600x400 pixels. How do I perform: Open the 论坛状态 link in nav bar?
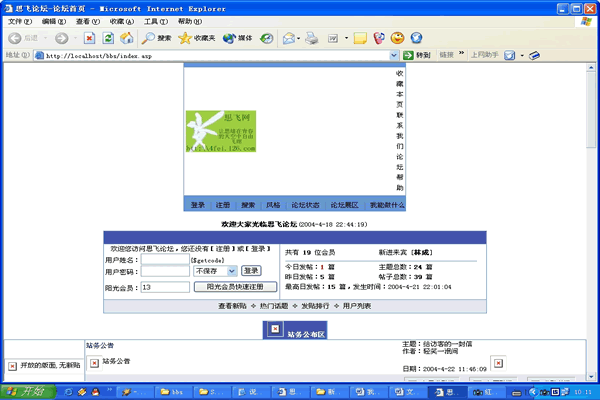pos(305,204)
